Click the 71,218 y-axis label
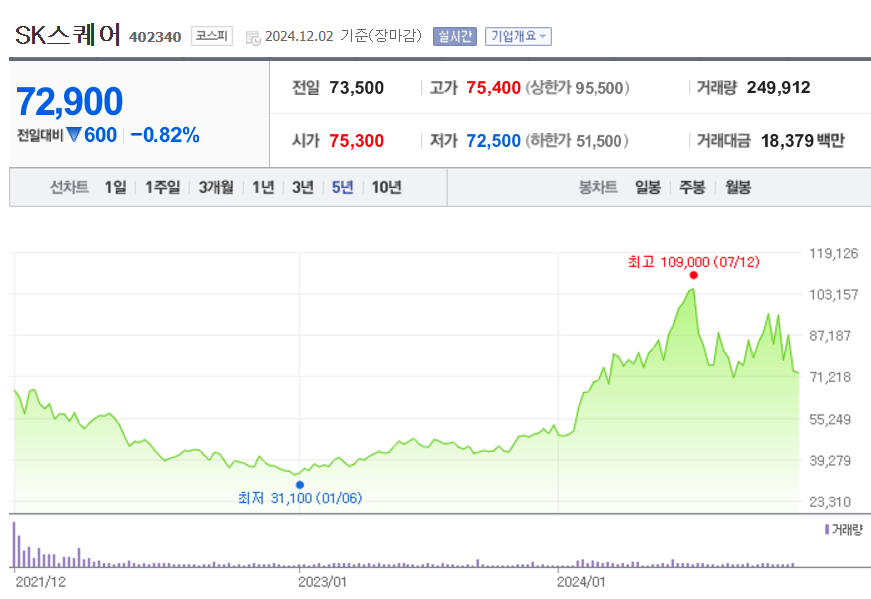 [830, 377]
